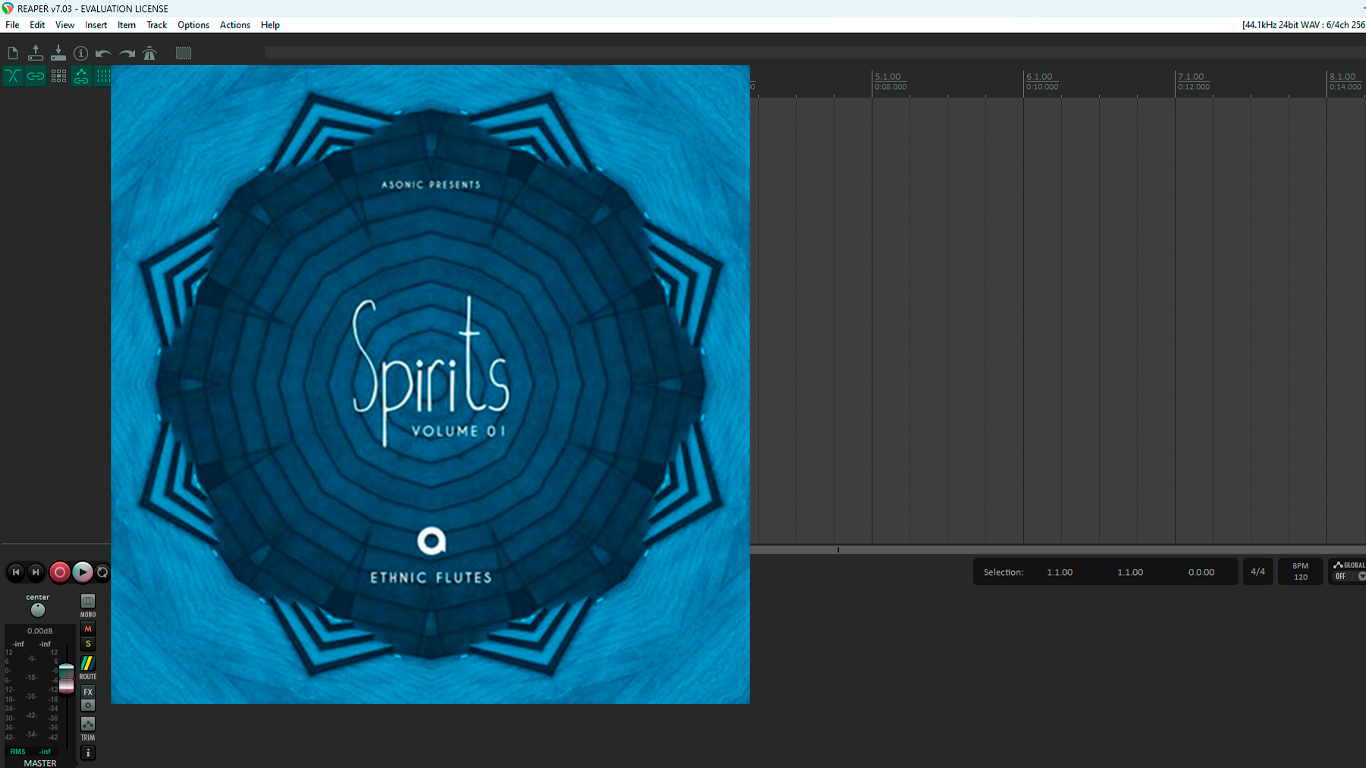
Task: Open master FX chain button
Action: pos(88,692)
